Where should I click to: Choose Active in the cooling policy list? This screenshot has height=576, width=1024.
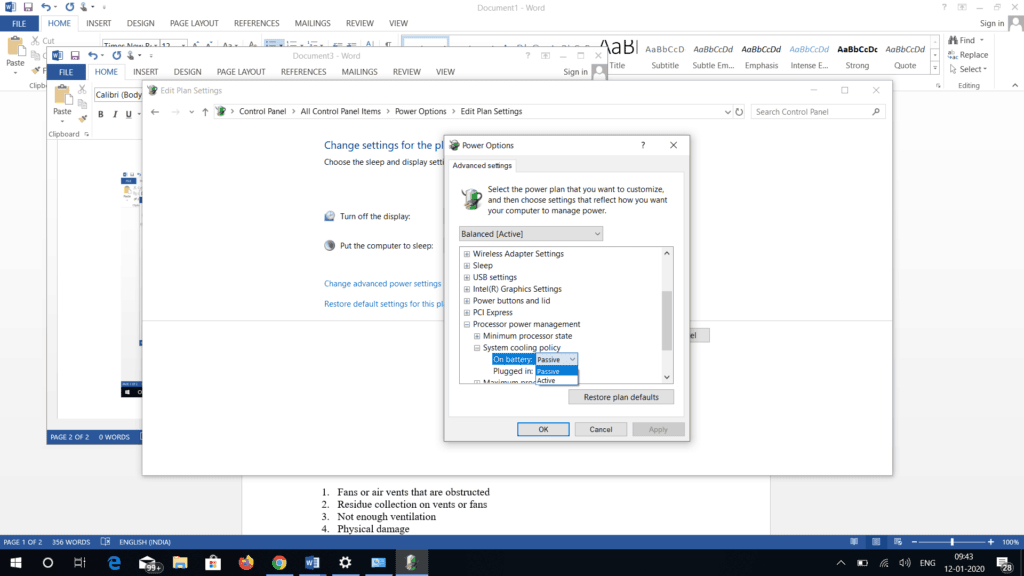(556, 380)
